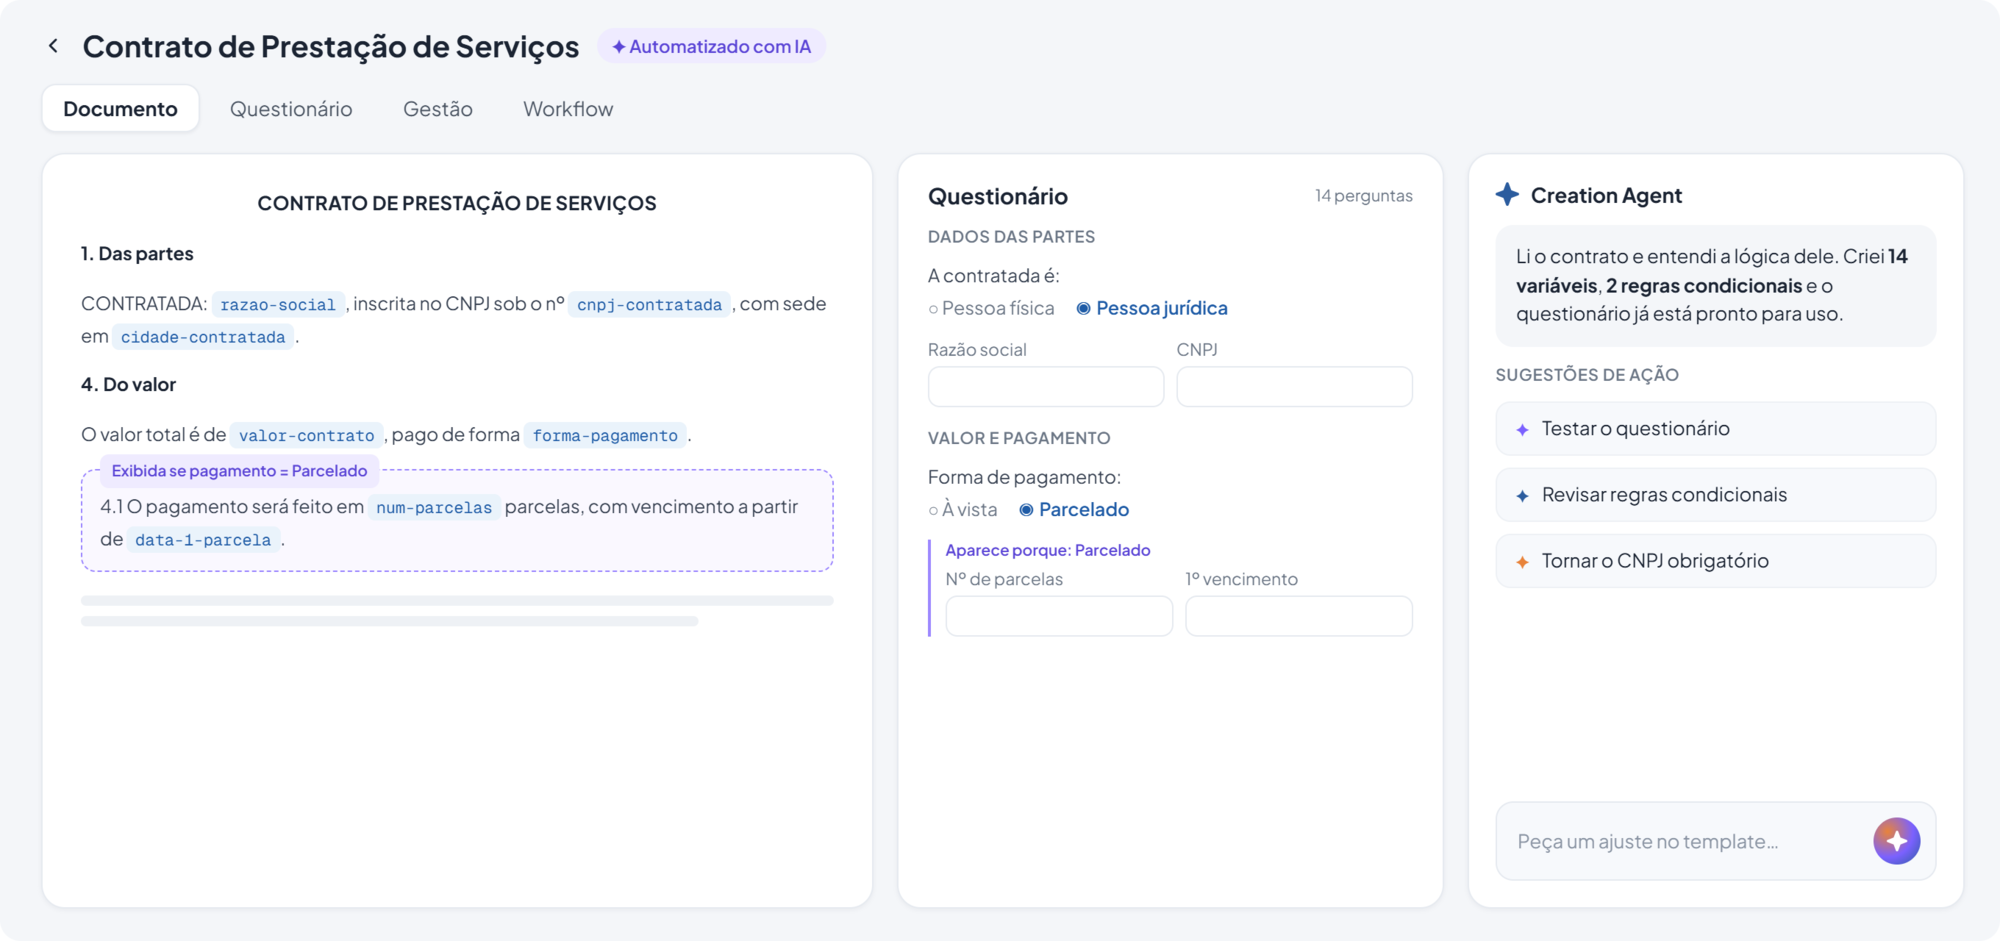Click the 14 perguntas counter
Screen dimensions: 2000x941
click(1364, 195)
